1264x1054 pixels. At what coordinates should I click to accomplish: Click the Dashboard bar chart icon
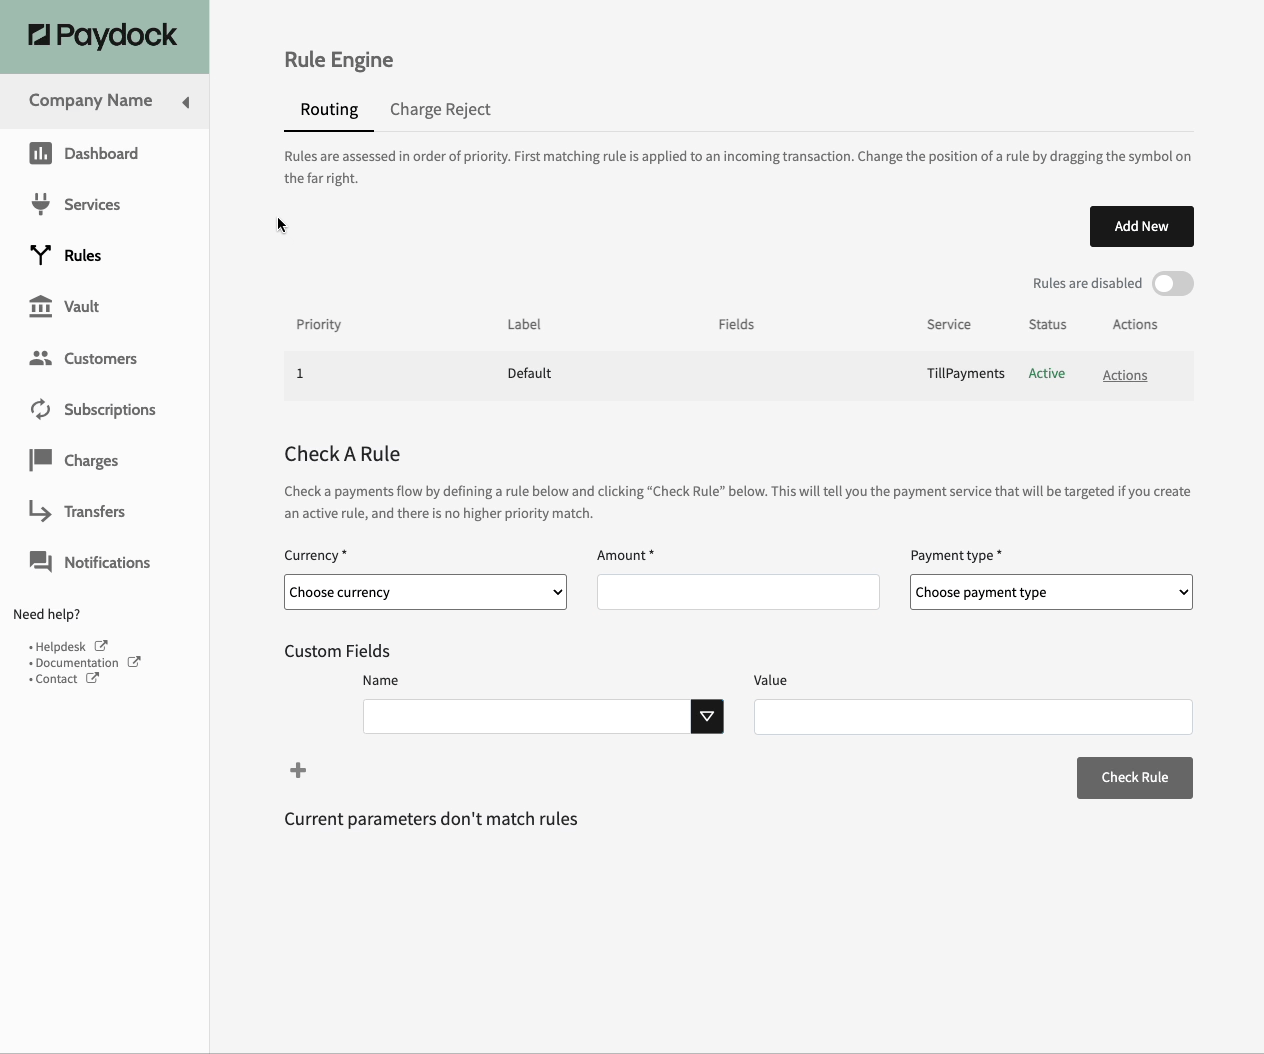tap(40, 153)
